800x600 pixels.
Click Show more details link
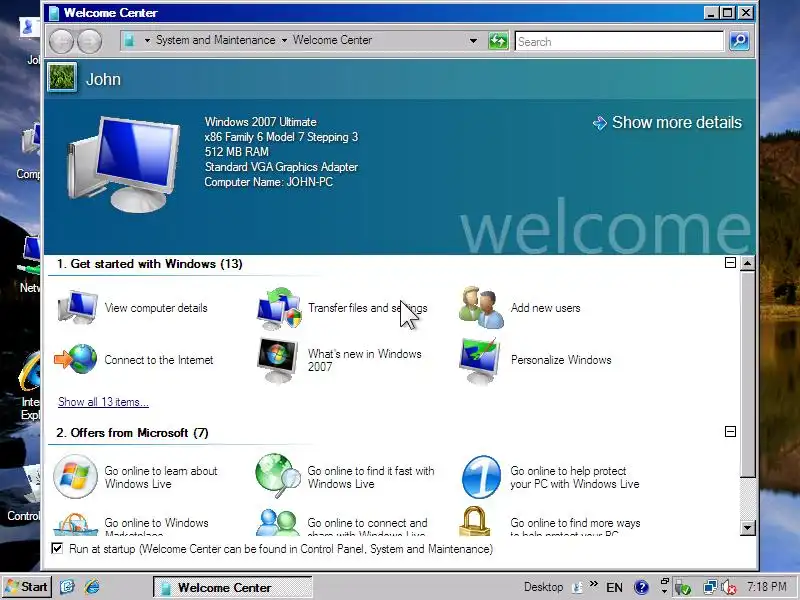tap(667, 122)
